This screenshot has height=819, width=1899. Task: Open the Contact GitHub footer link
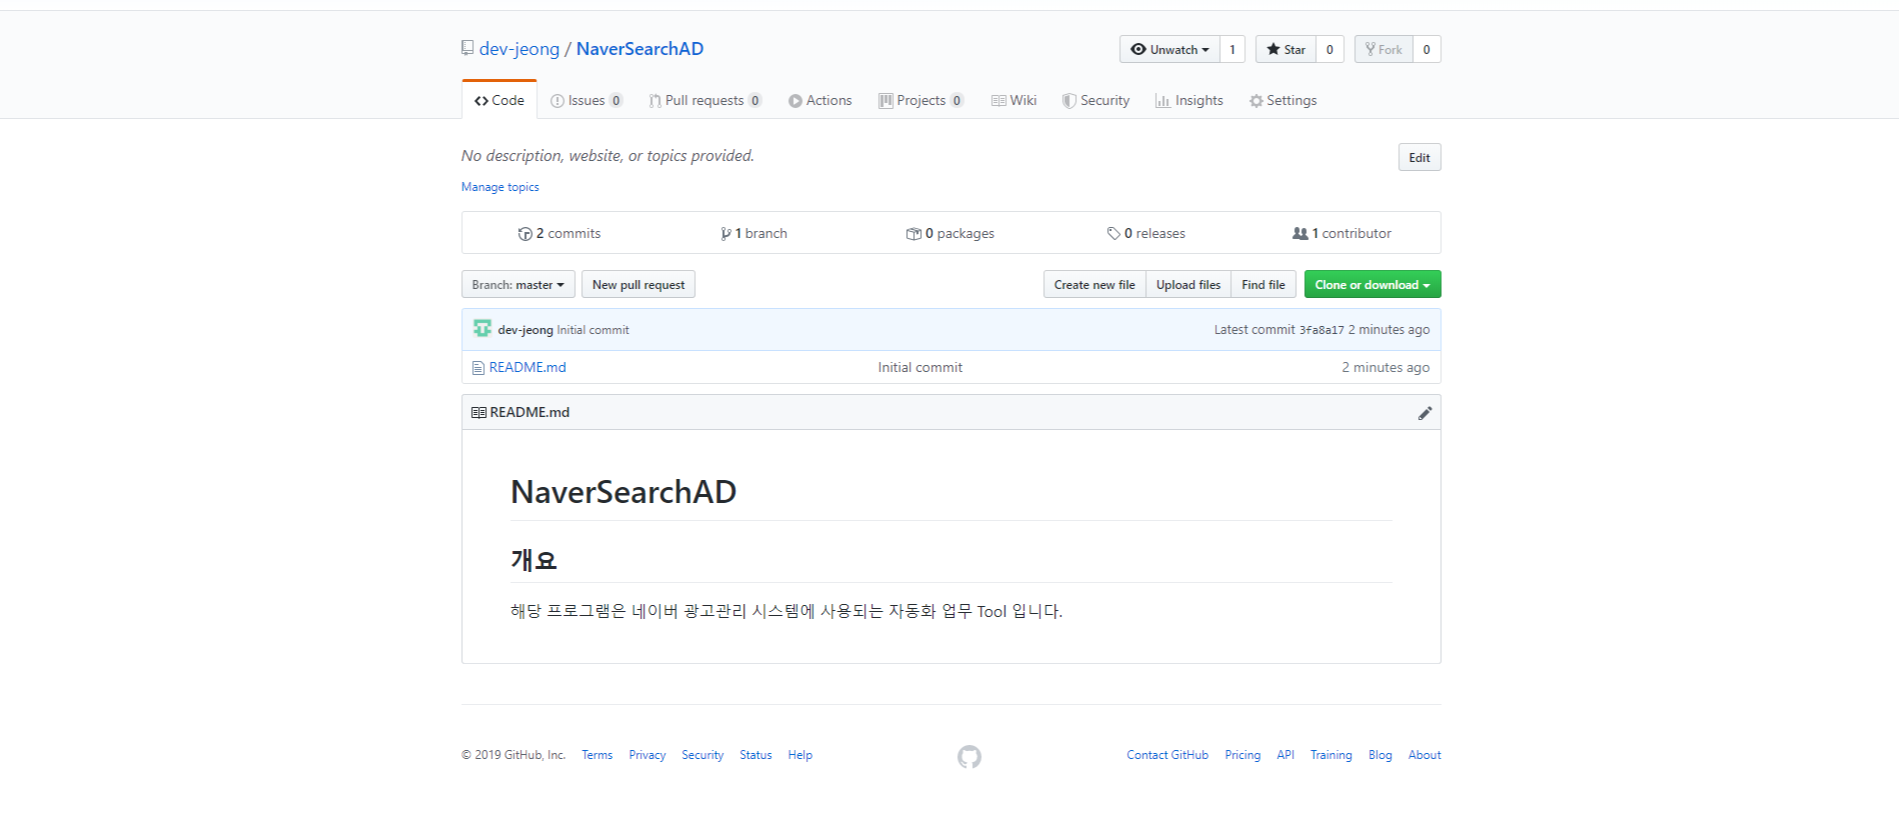pyautogui.click(x=1167, y=755)
